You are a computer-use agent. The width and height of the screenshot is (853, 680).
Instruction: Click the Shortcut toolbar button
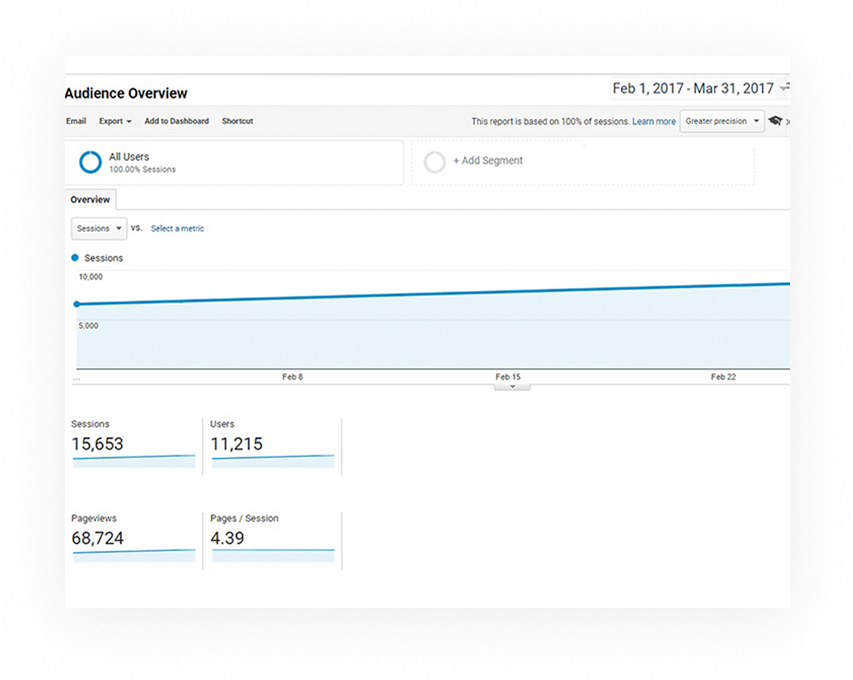coord(237,121)
